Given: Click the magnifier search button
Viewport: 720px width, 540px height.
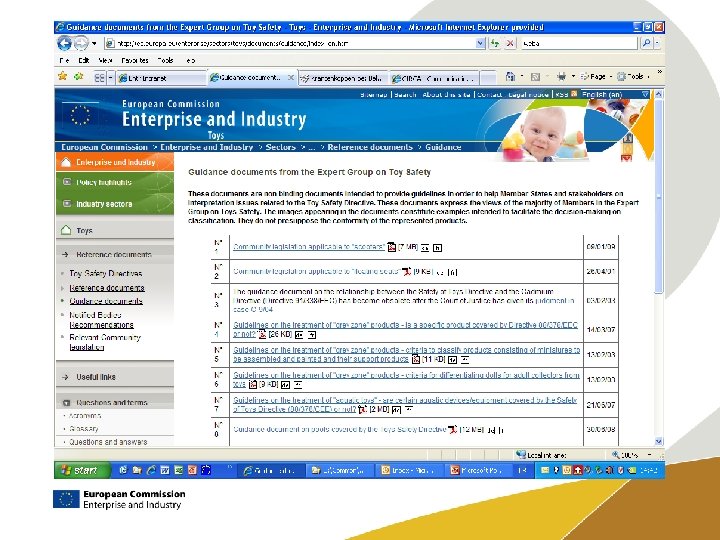Looking at the screenshot, I should point(646,44).
